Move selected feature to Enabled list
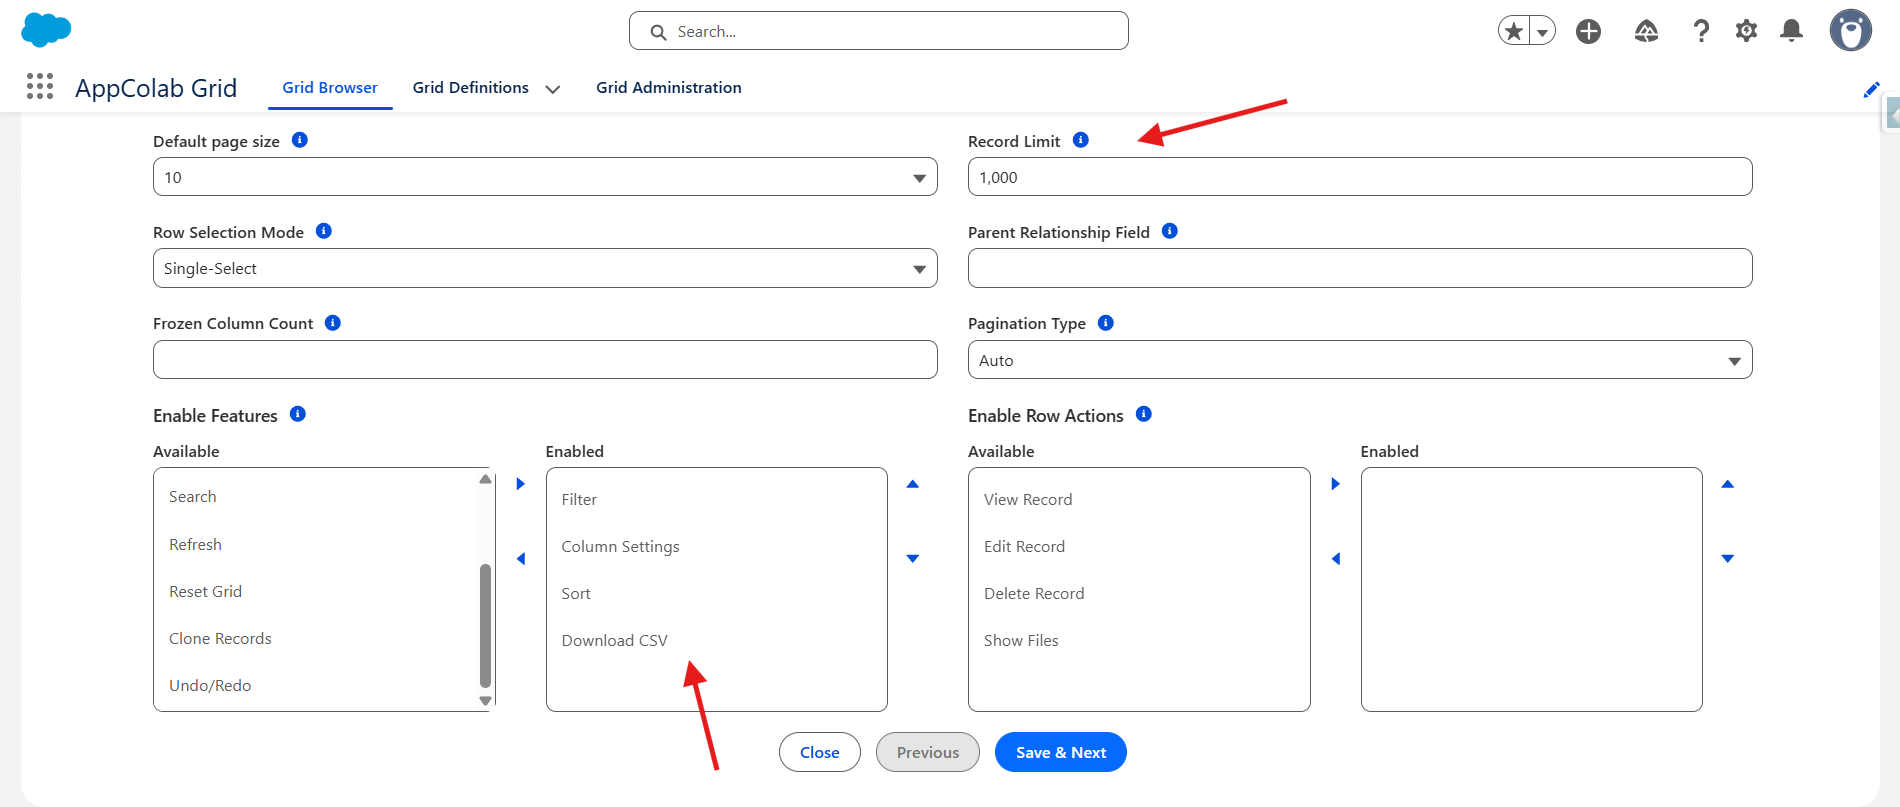This screenshot has height=807, width=1900. tap(520, 484)
